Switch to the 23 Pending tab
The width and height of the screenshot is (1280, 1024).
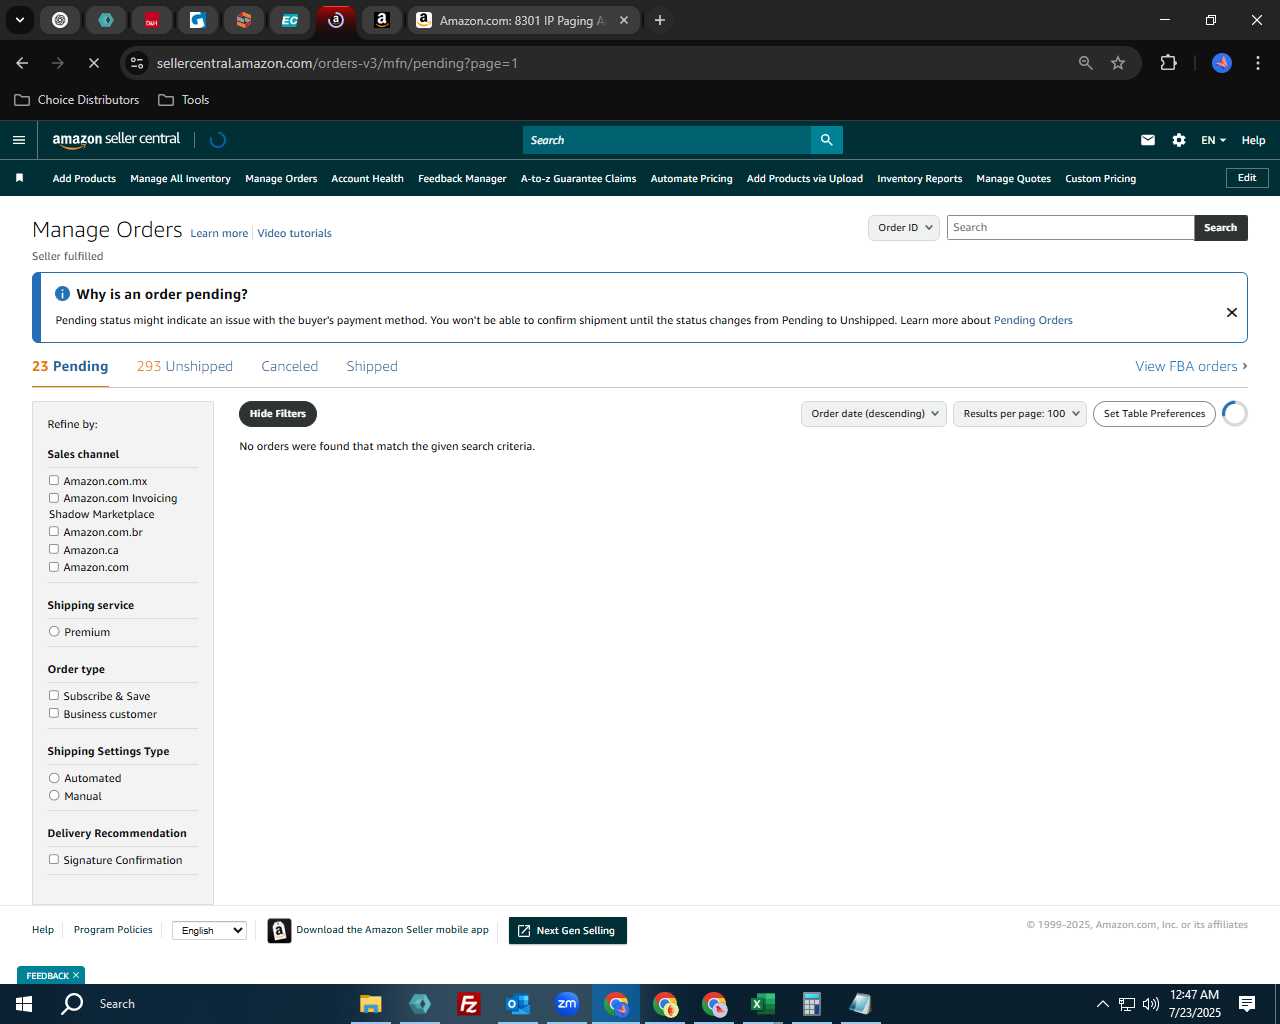pos(70,366)
